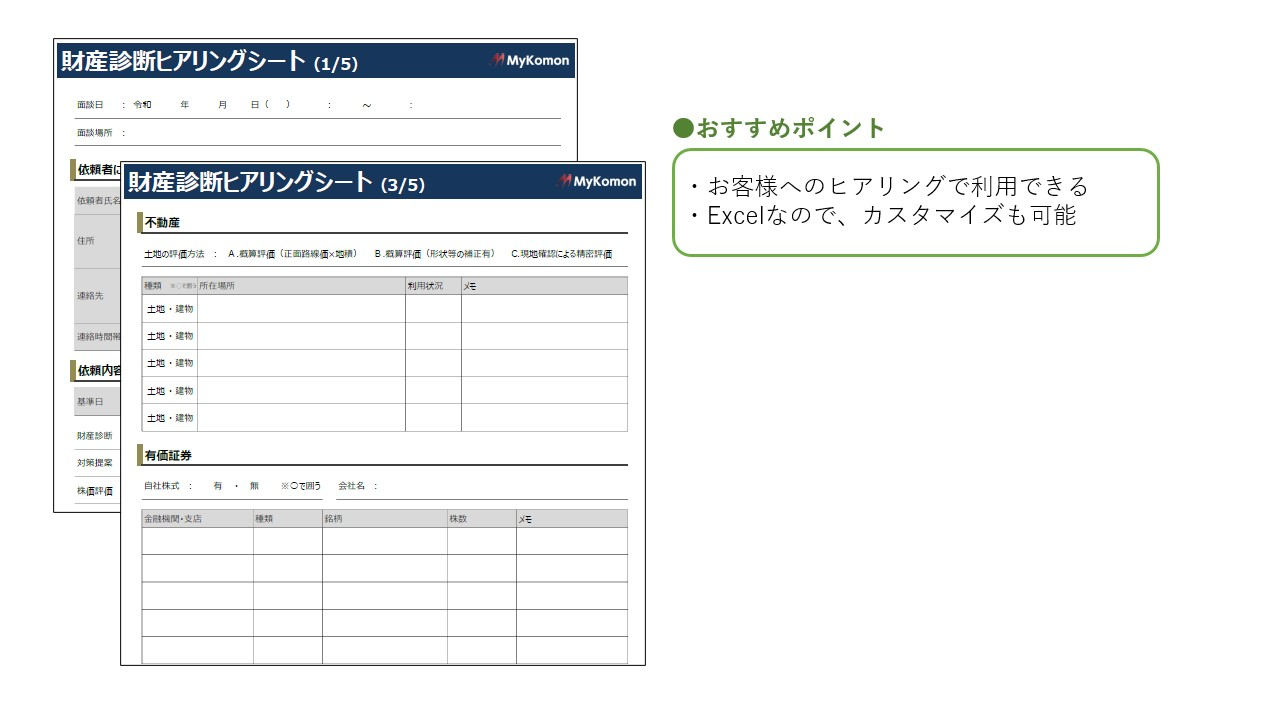Click the green bullet before おすすめポイント
This screenshot has height=720, width=1280.
683,128
